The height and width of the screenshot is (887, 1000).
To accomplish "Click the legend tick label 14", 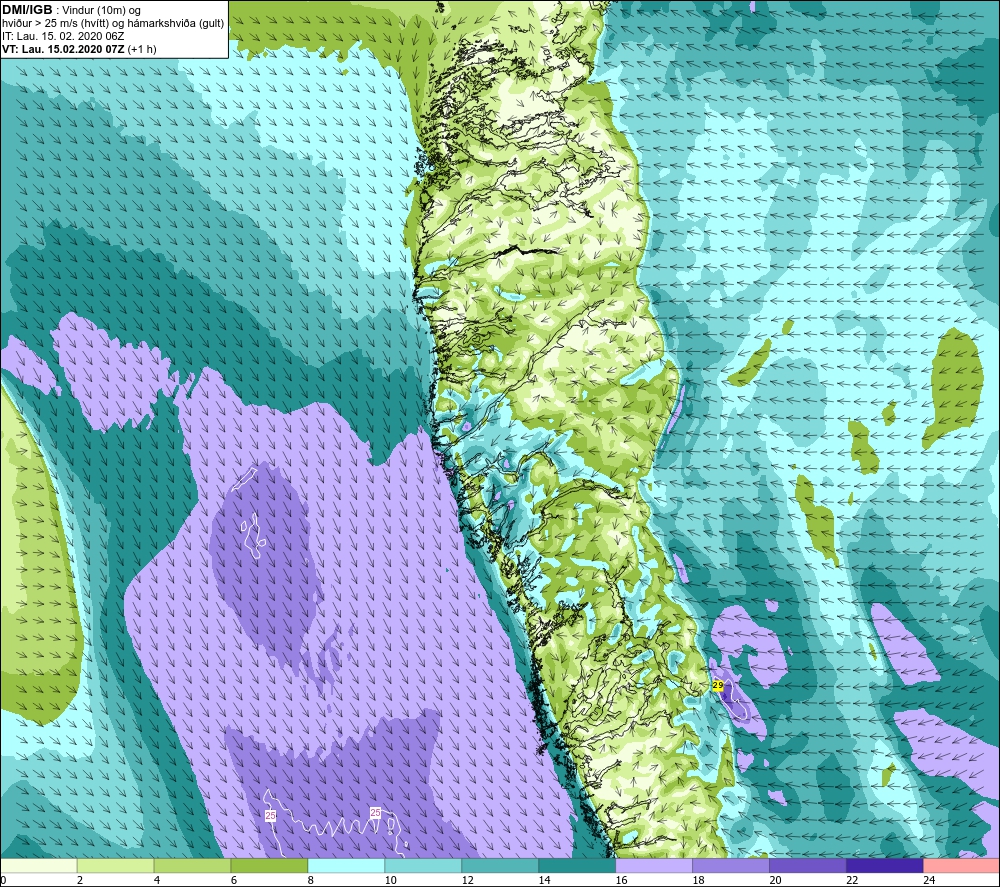I will point(544,880).
